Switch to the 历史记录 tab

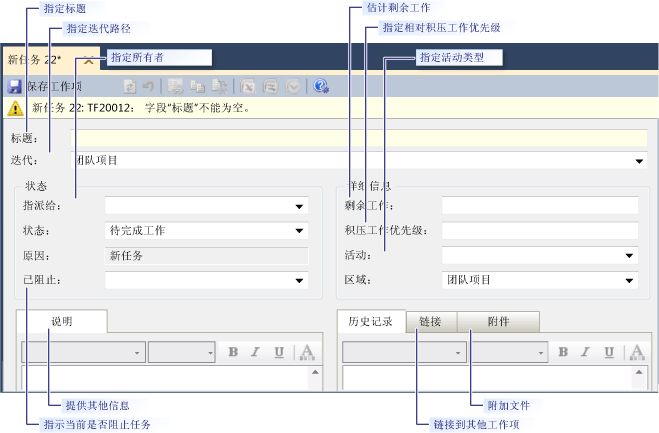tap(371, 322)
